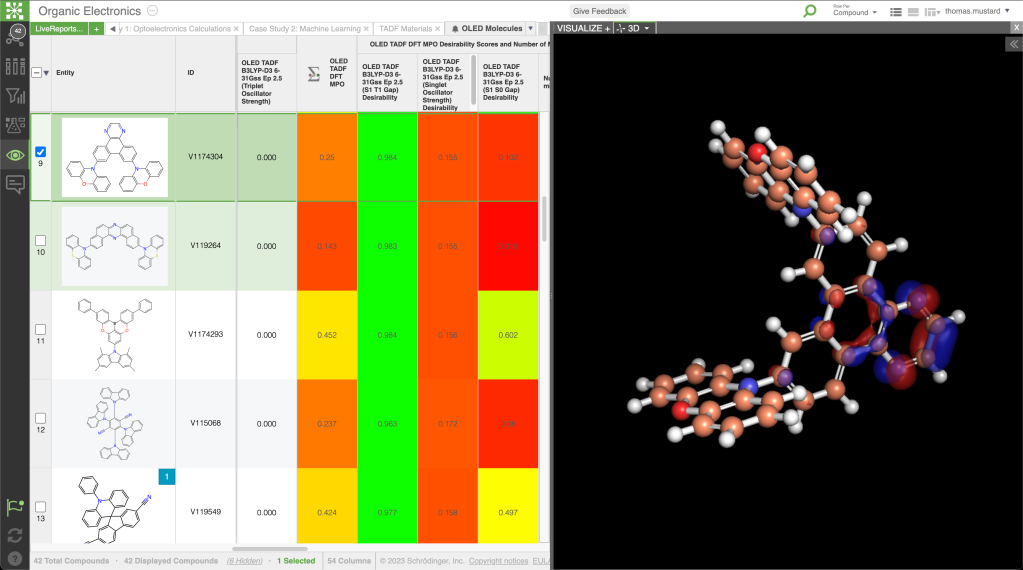1023x570 pixels.
Task: Open the flag notifications sidebar icon
Action: (15, 507)
